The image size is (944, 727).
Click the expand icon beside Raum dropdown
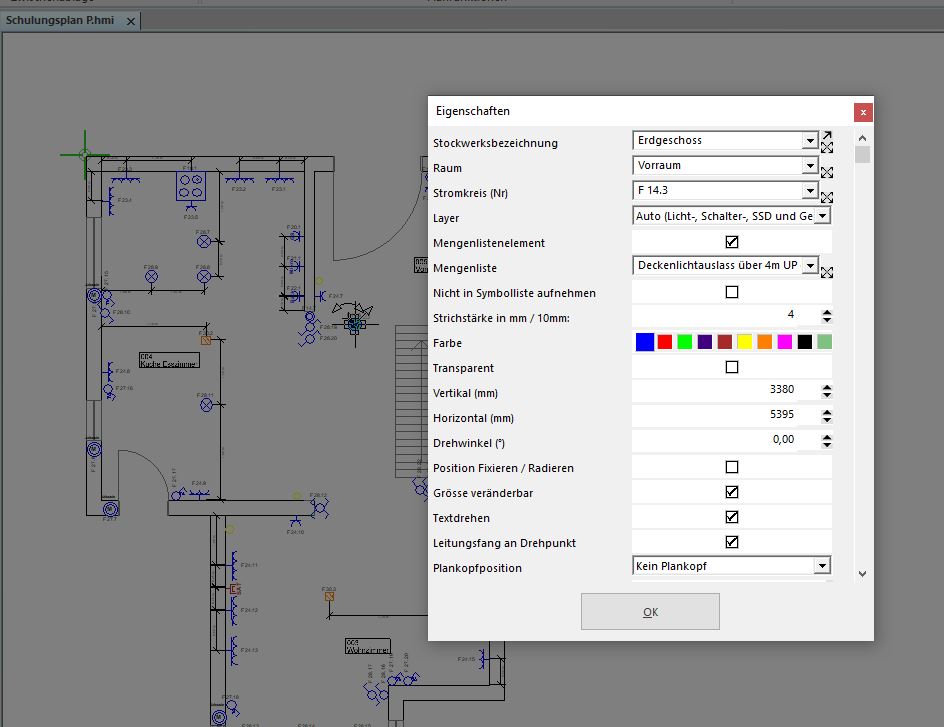click(827, 172)
